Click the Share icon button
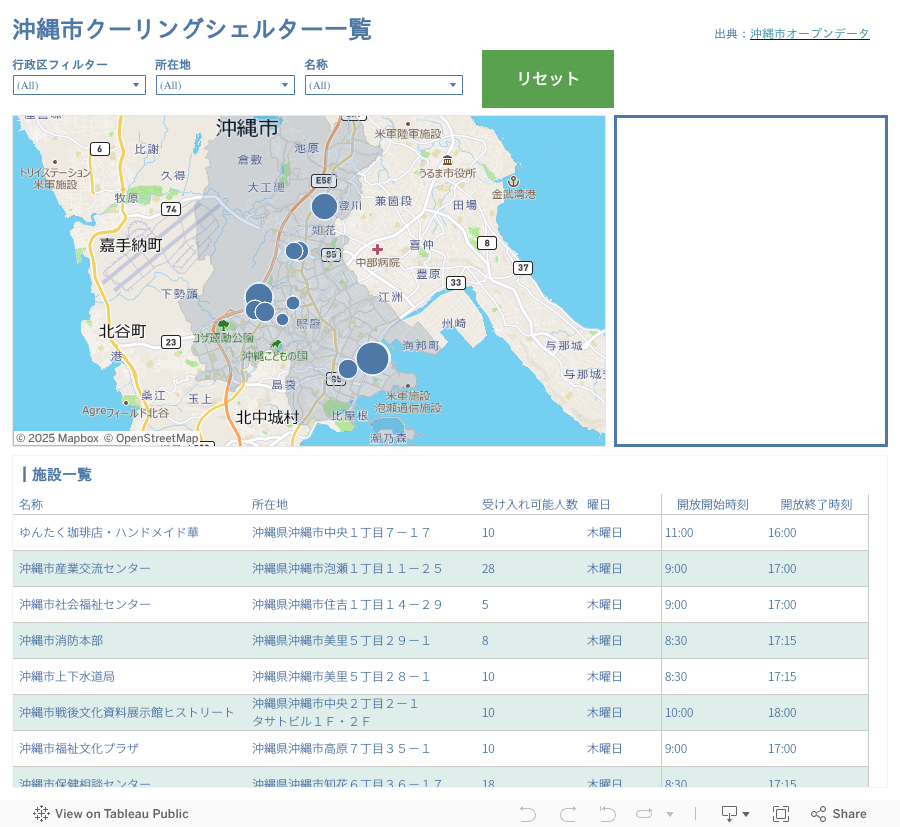This screenshot has width=900, height=827. (839, 813)
